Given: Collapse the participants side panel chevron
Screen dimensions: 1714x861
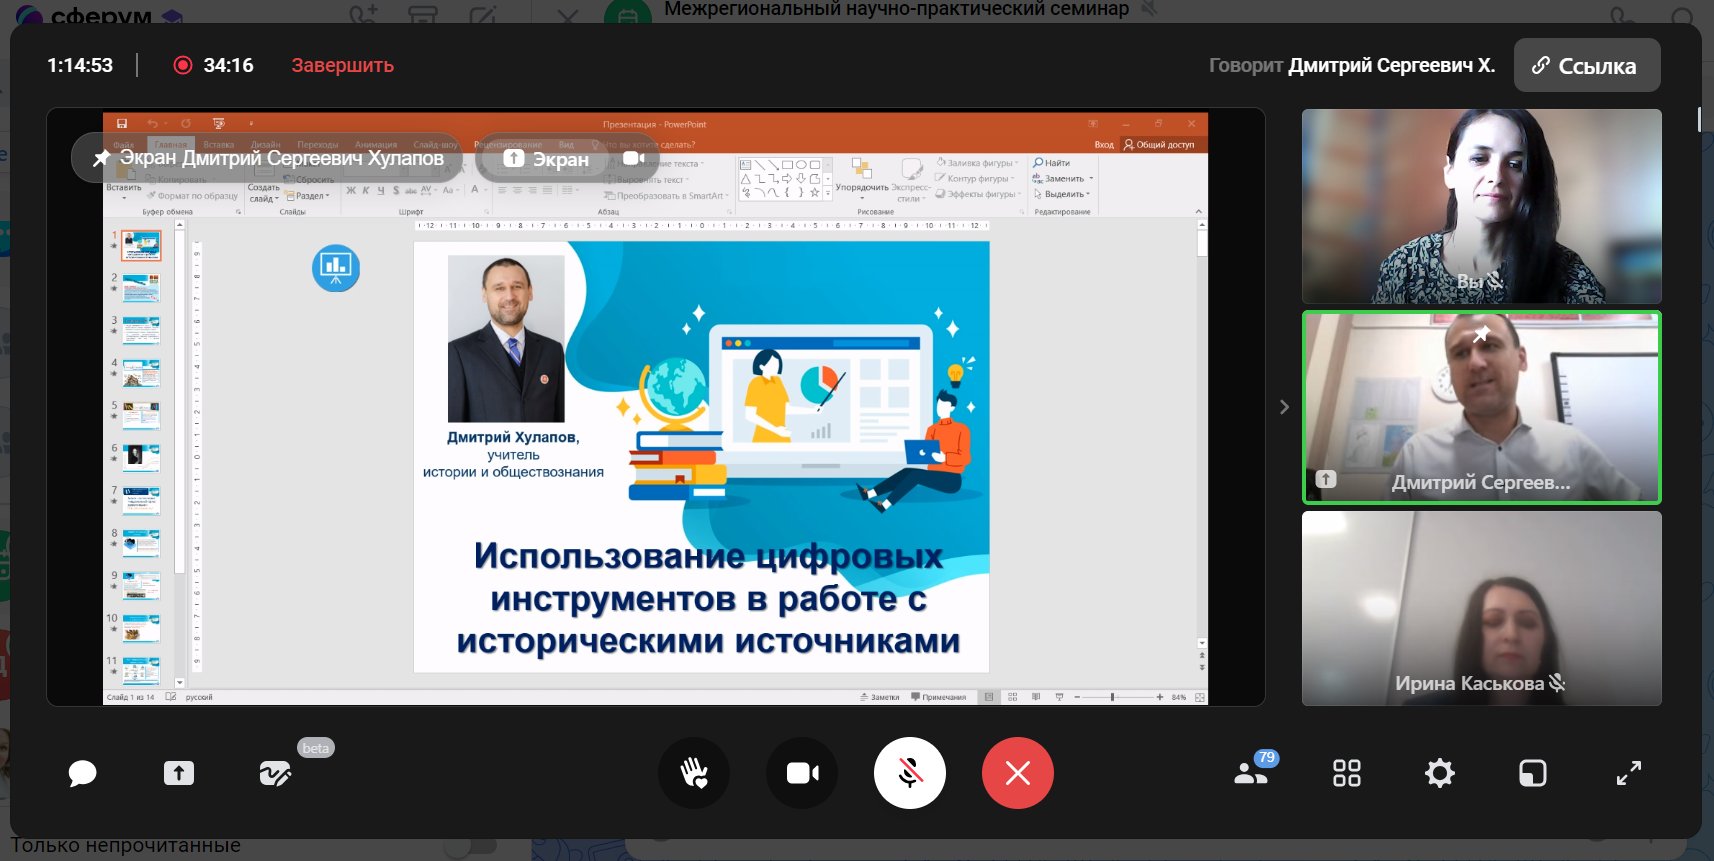Looking at the screenshot, I should pyautogui.click(x=1284, y=407).
